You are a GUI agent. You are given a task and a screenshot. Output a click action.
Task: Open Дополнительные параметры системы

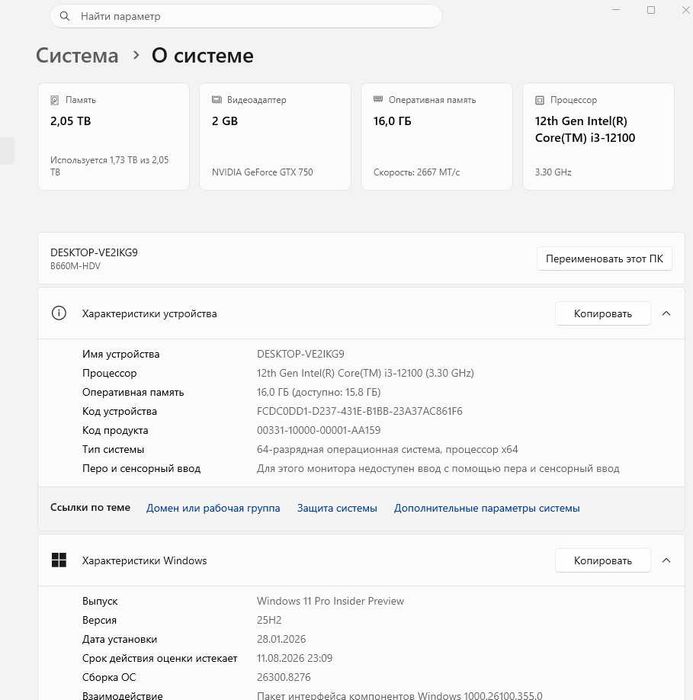click(486, 508)
